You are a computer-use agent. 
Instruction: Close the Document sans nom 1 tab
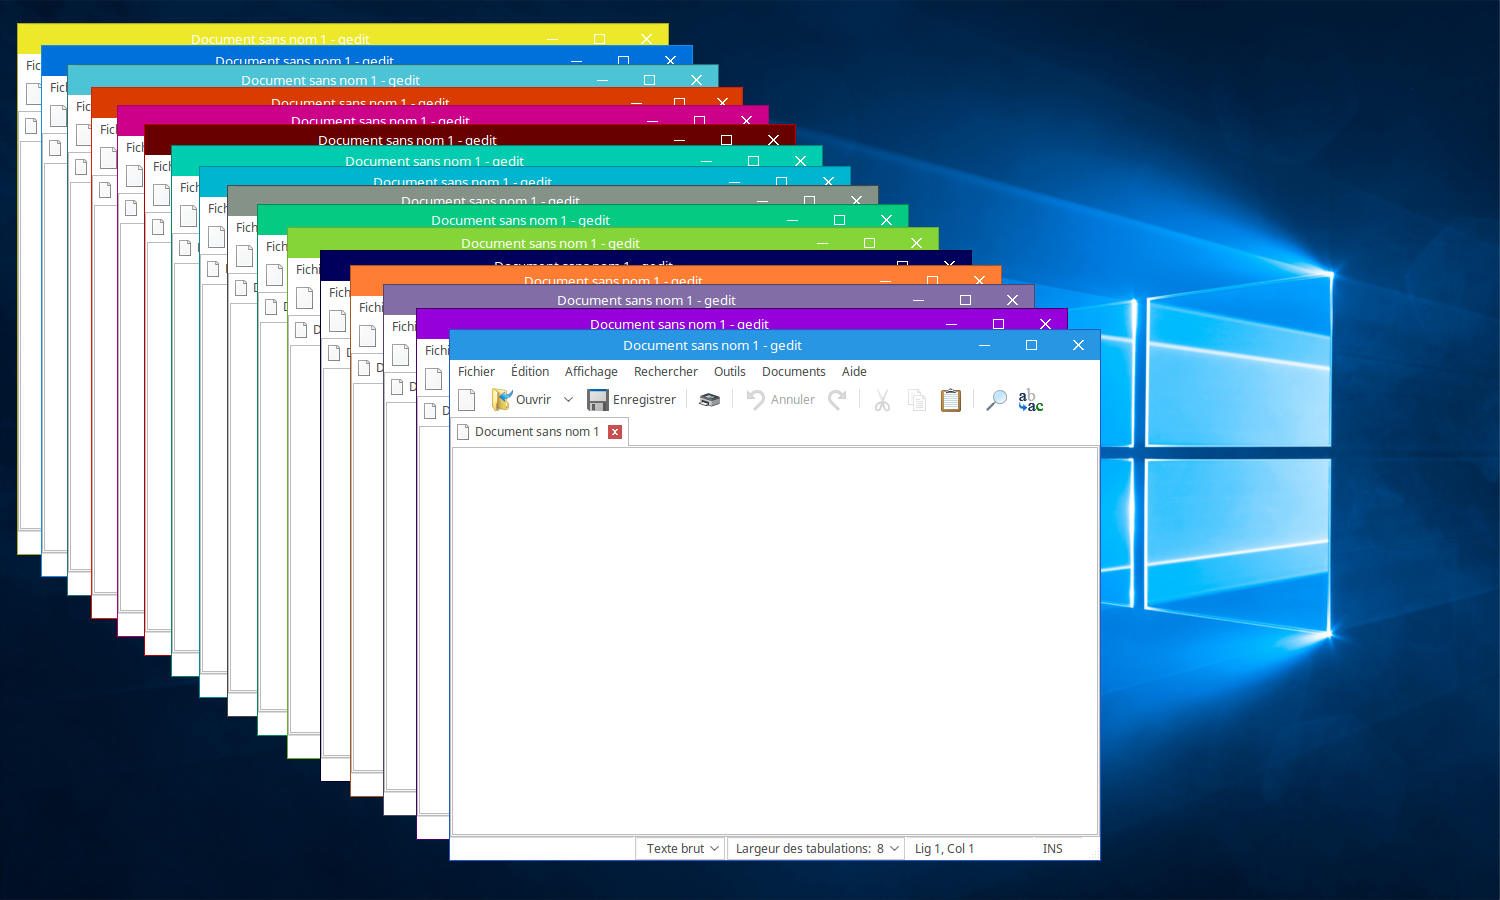tap(615, 432)
